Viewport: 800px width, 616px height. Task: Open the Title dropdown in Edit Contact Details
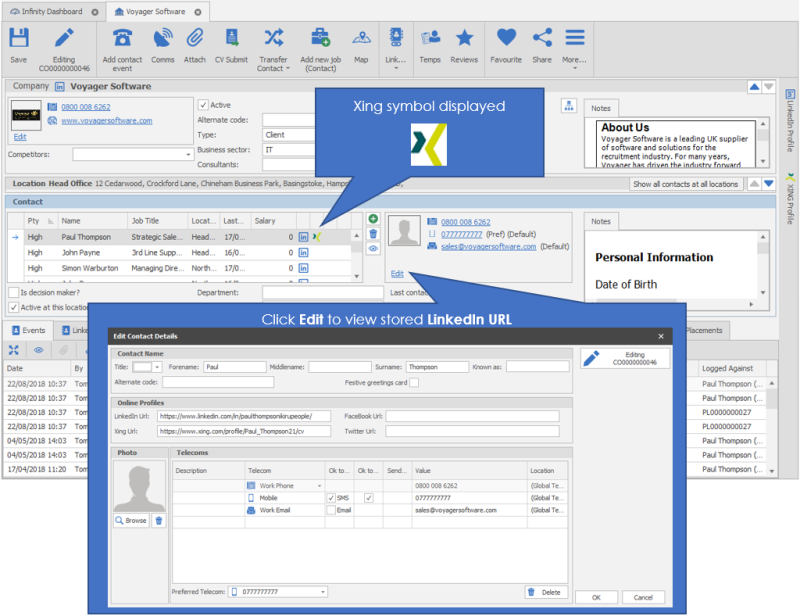(x=158, y=367)
